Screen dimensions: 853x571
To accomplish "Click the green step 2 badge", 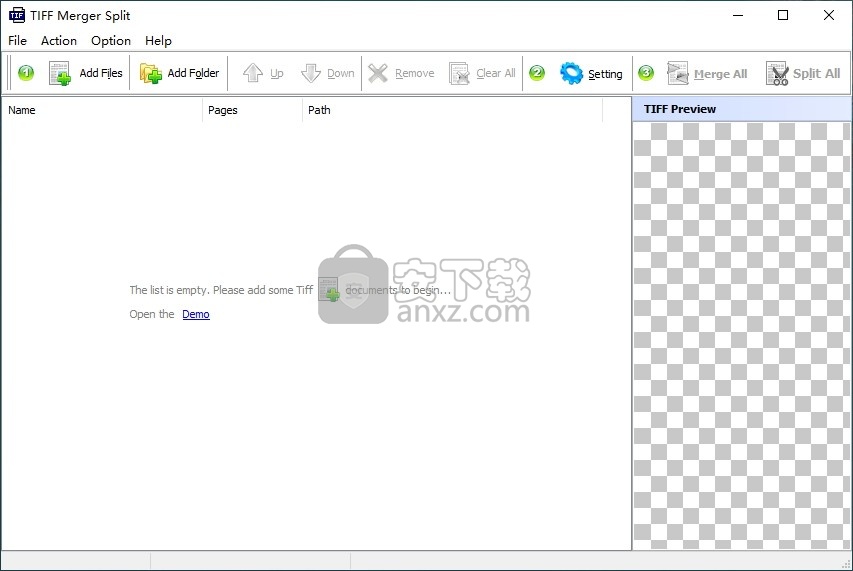I will point(537,73).
